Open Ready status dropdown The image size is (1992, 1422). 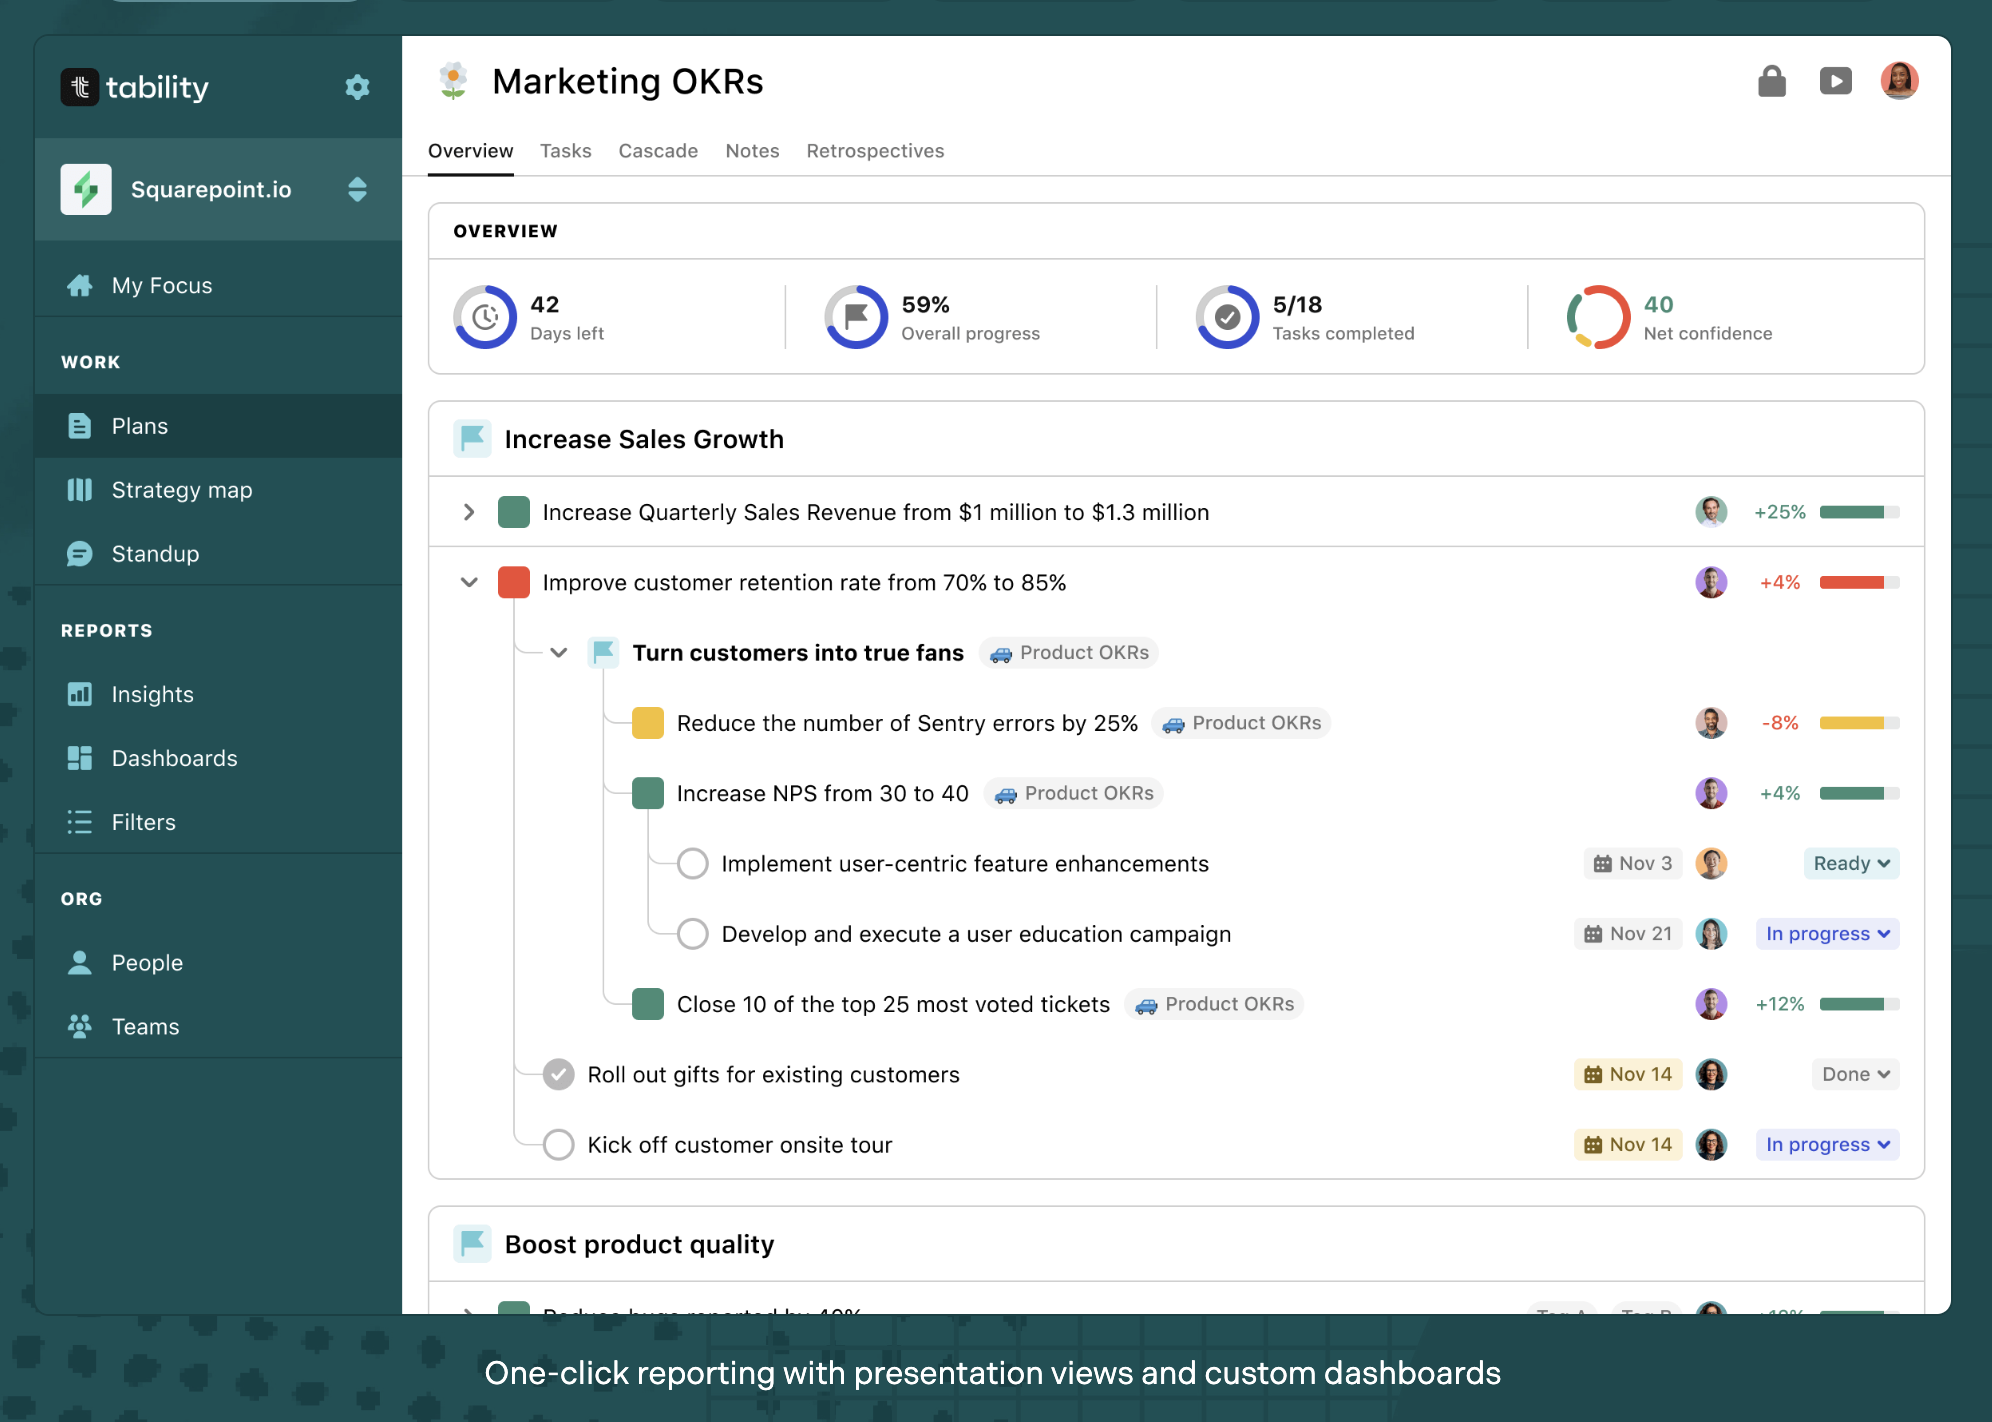click(1850, 864)
